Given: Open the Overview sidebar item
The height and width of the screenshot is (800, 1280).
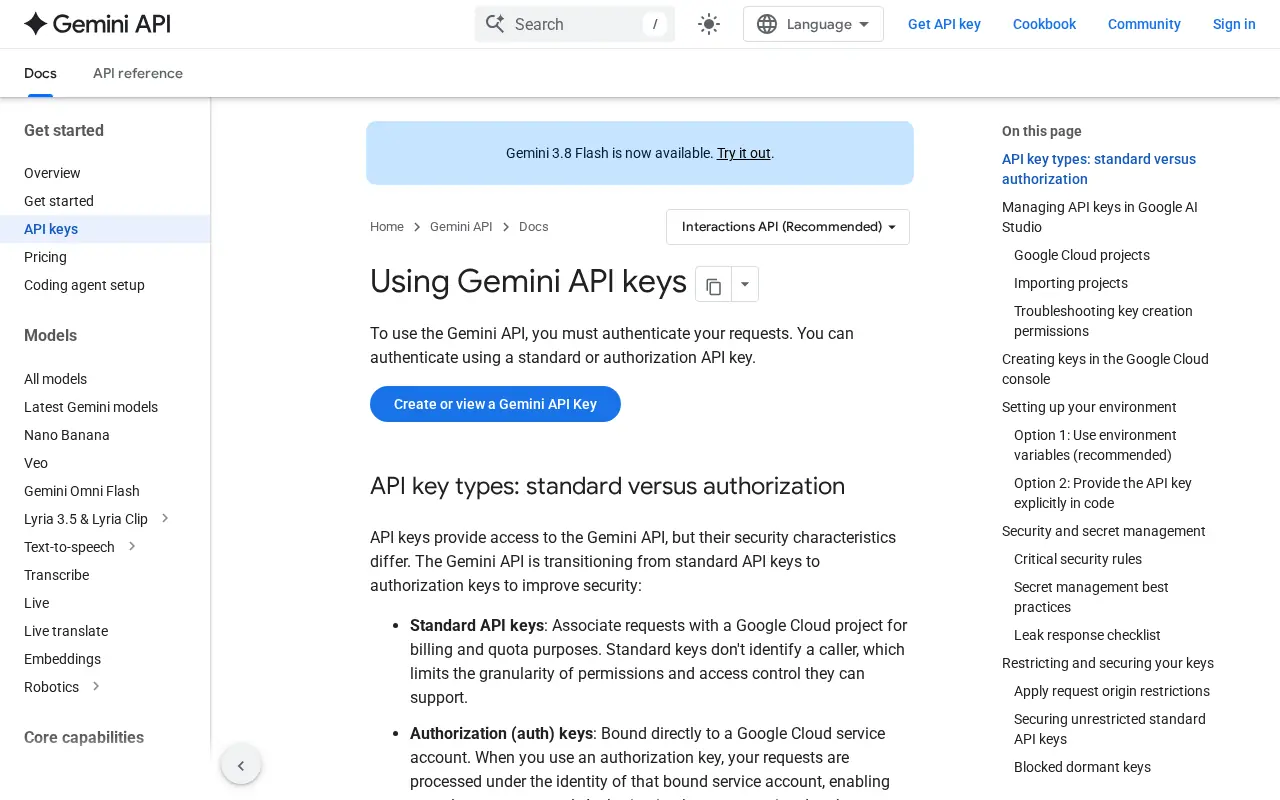Looking at the screenshot, I should click(52, 173).
